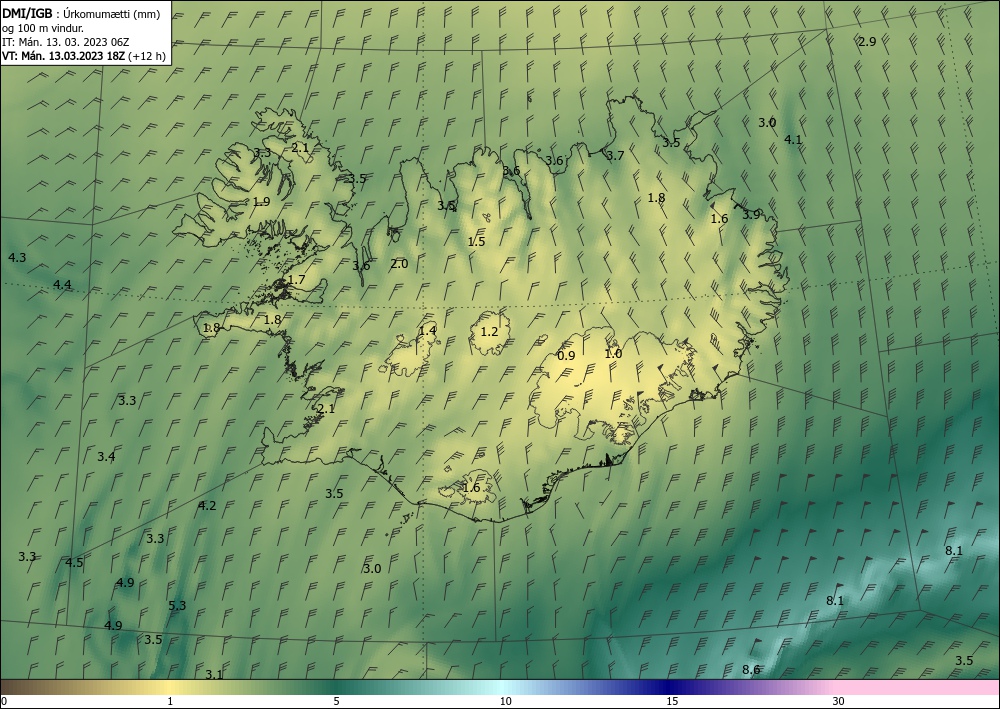The height and width of the screenshot is (709, 1000).
Task: Click the 4.3 value at the west edge
Action: 17,258
